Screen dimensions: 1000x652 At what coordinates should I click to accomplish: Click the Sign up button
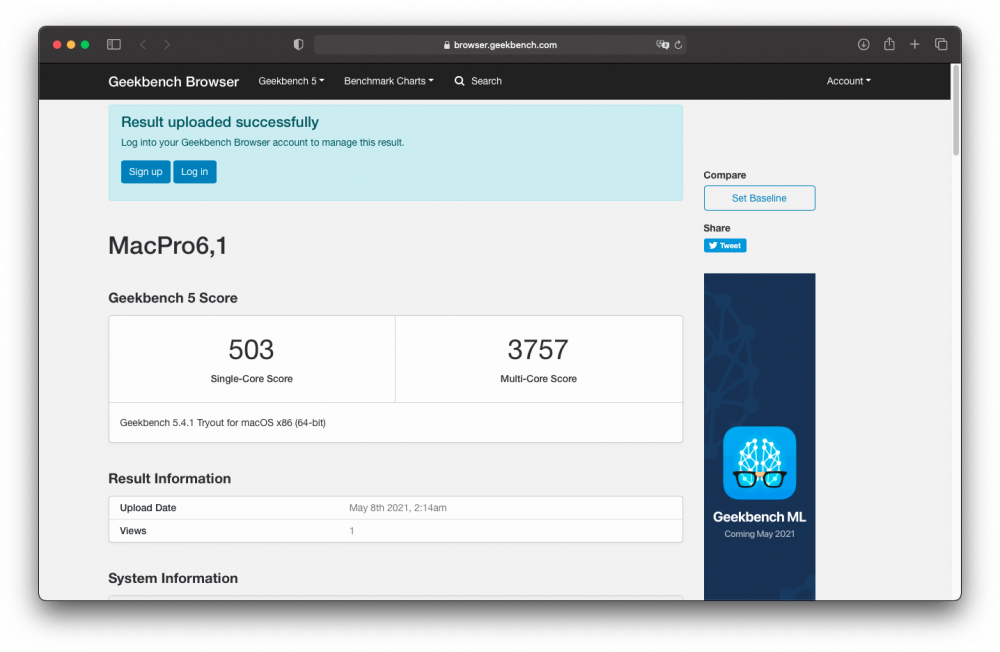[x=145, y=172]
